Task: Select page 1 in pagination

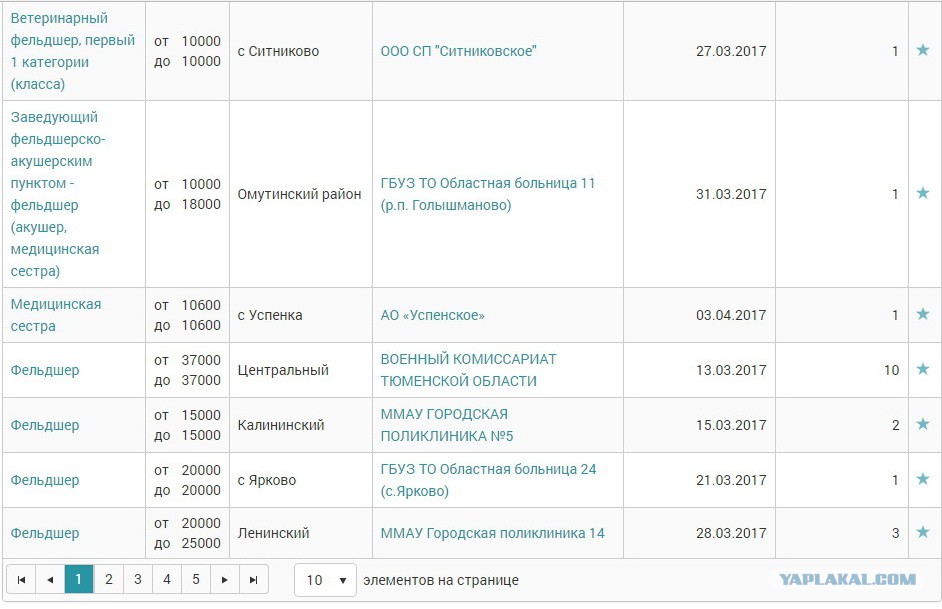Action: pyautogui.click(x=79, y=580)
